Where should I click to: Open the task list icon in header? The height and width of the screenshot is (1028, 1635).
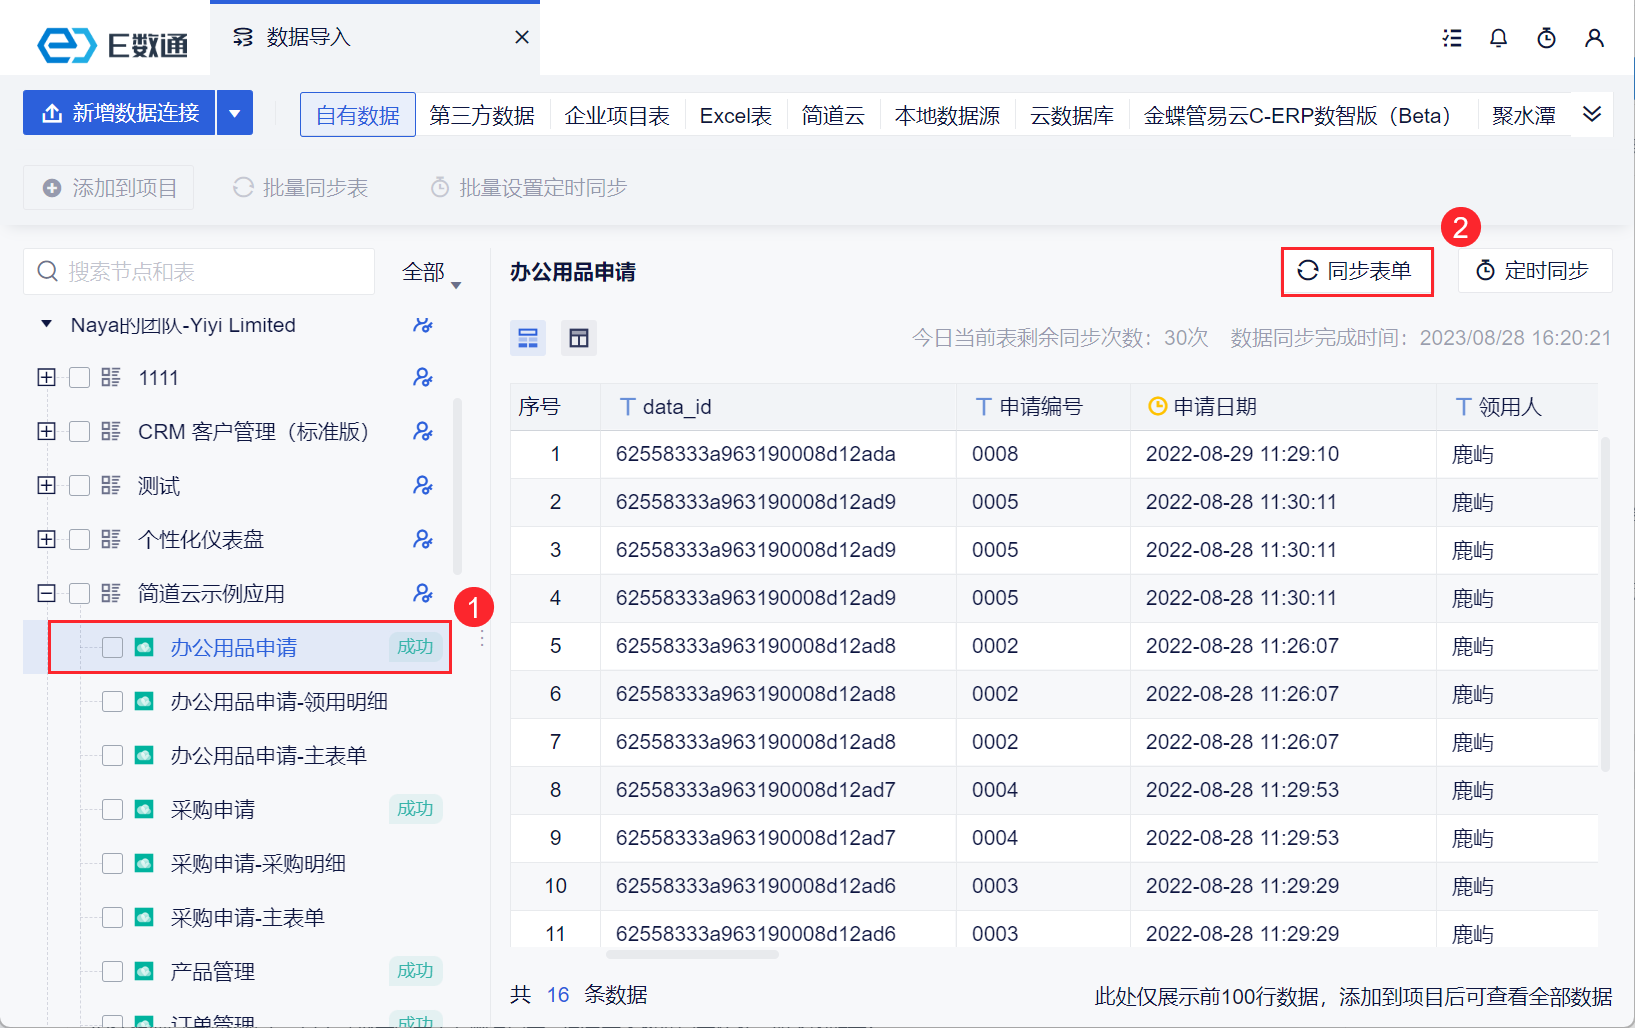(x=1452, y=38)
